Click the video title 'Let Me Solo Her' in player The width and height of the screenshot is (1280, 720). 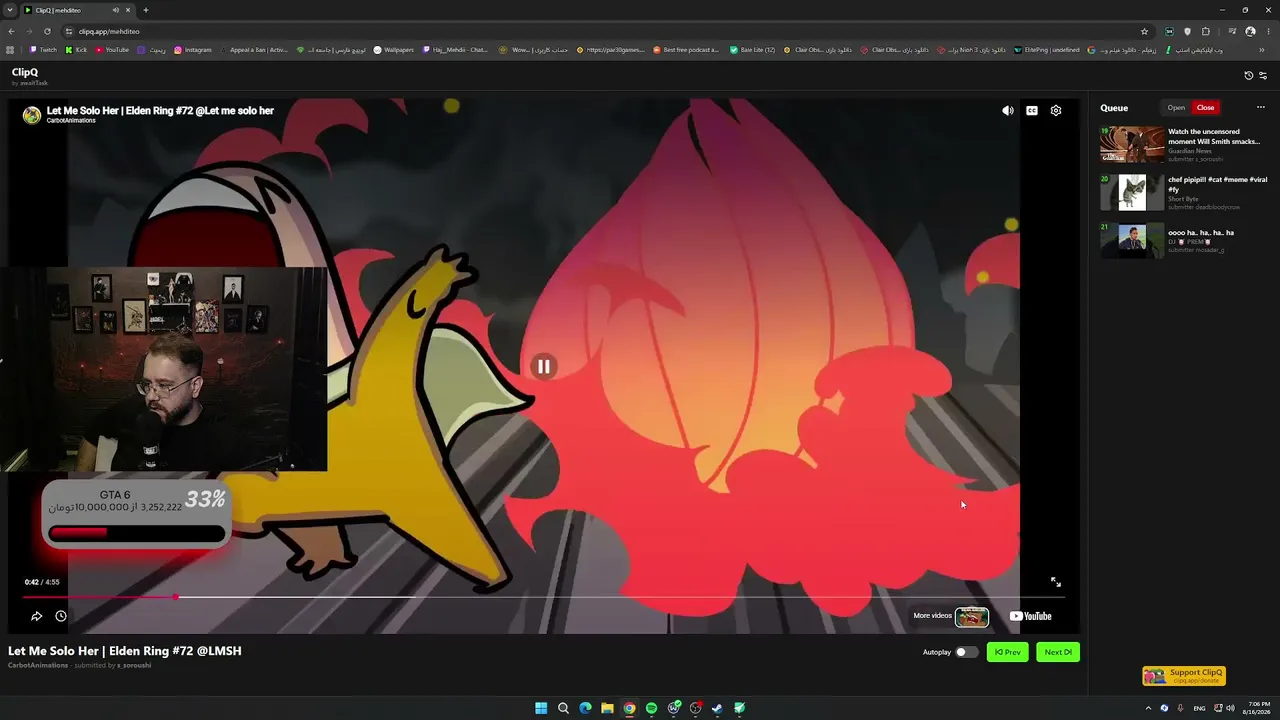click(160, 110)
